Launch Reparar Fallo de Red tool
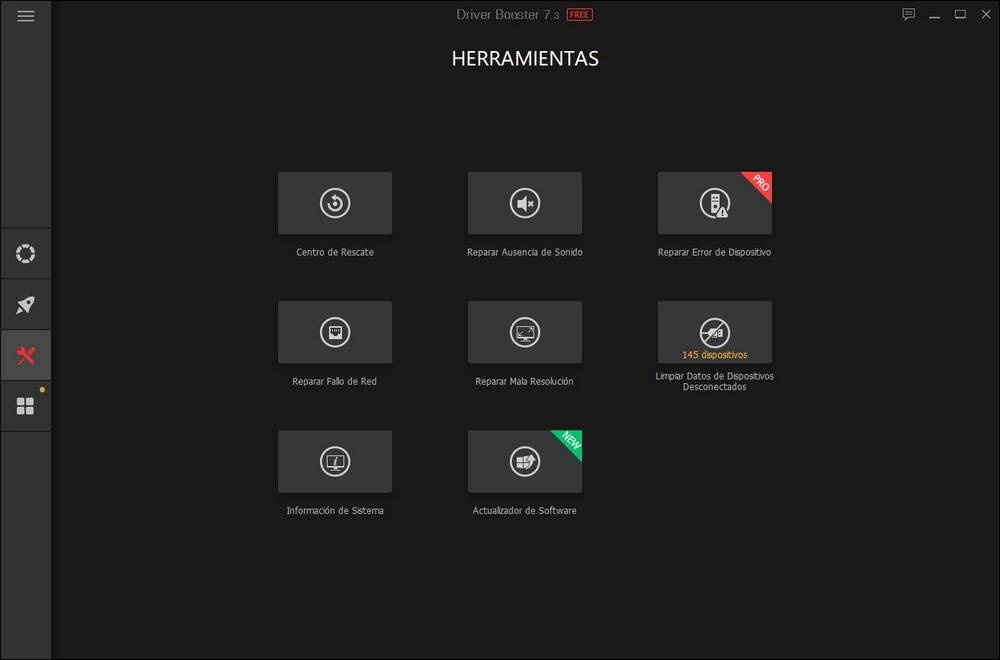1000x660 pixels. (x=335, y=332)
